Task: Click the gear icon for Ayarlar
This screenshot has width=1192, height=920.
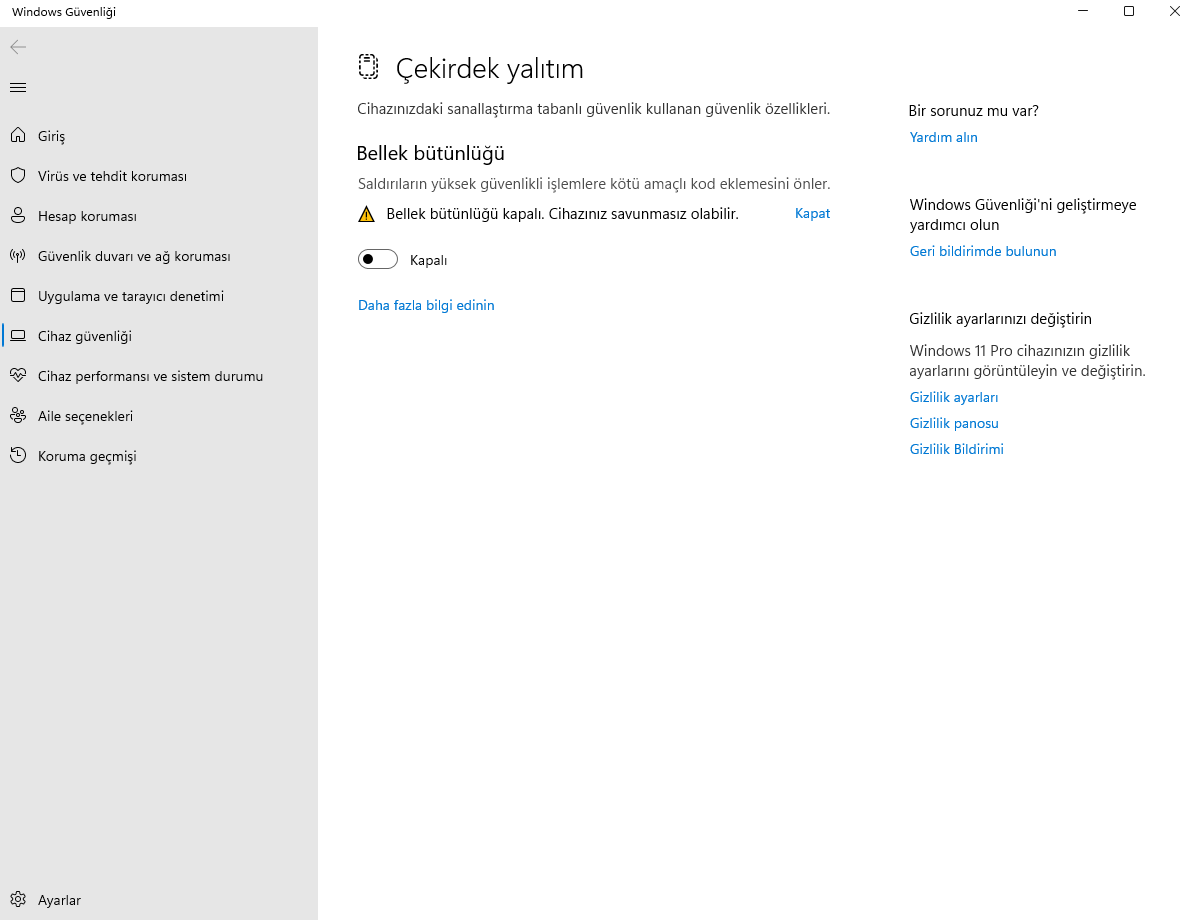Action: [x=18, y=899]
